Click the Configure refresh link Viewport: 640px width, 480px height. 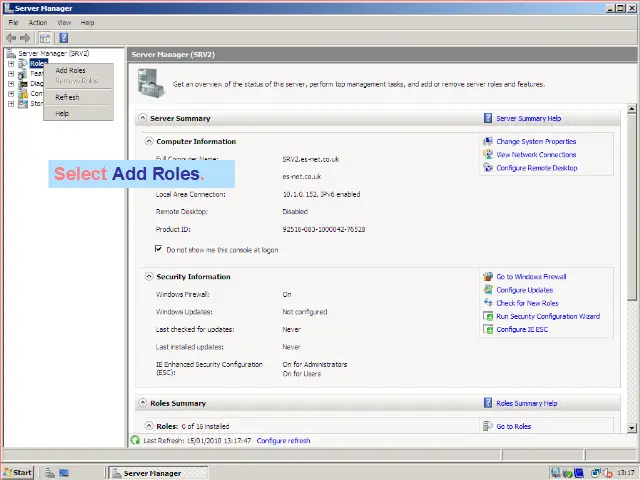click(x=283, y=441)
